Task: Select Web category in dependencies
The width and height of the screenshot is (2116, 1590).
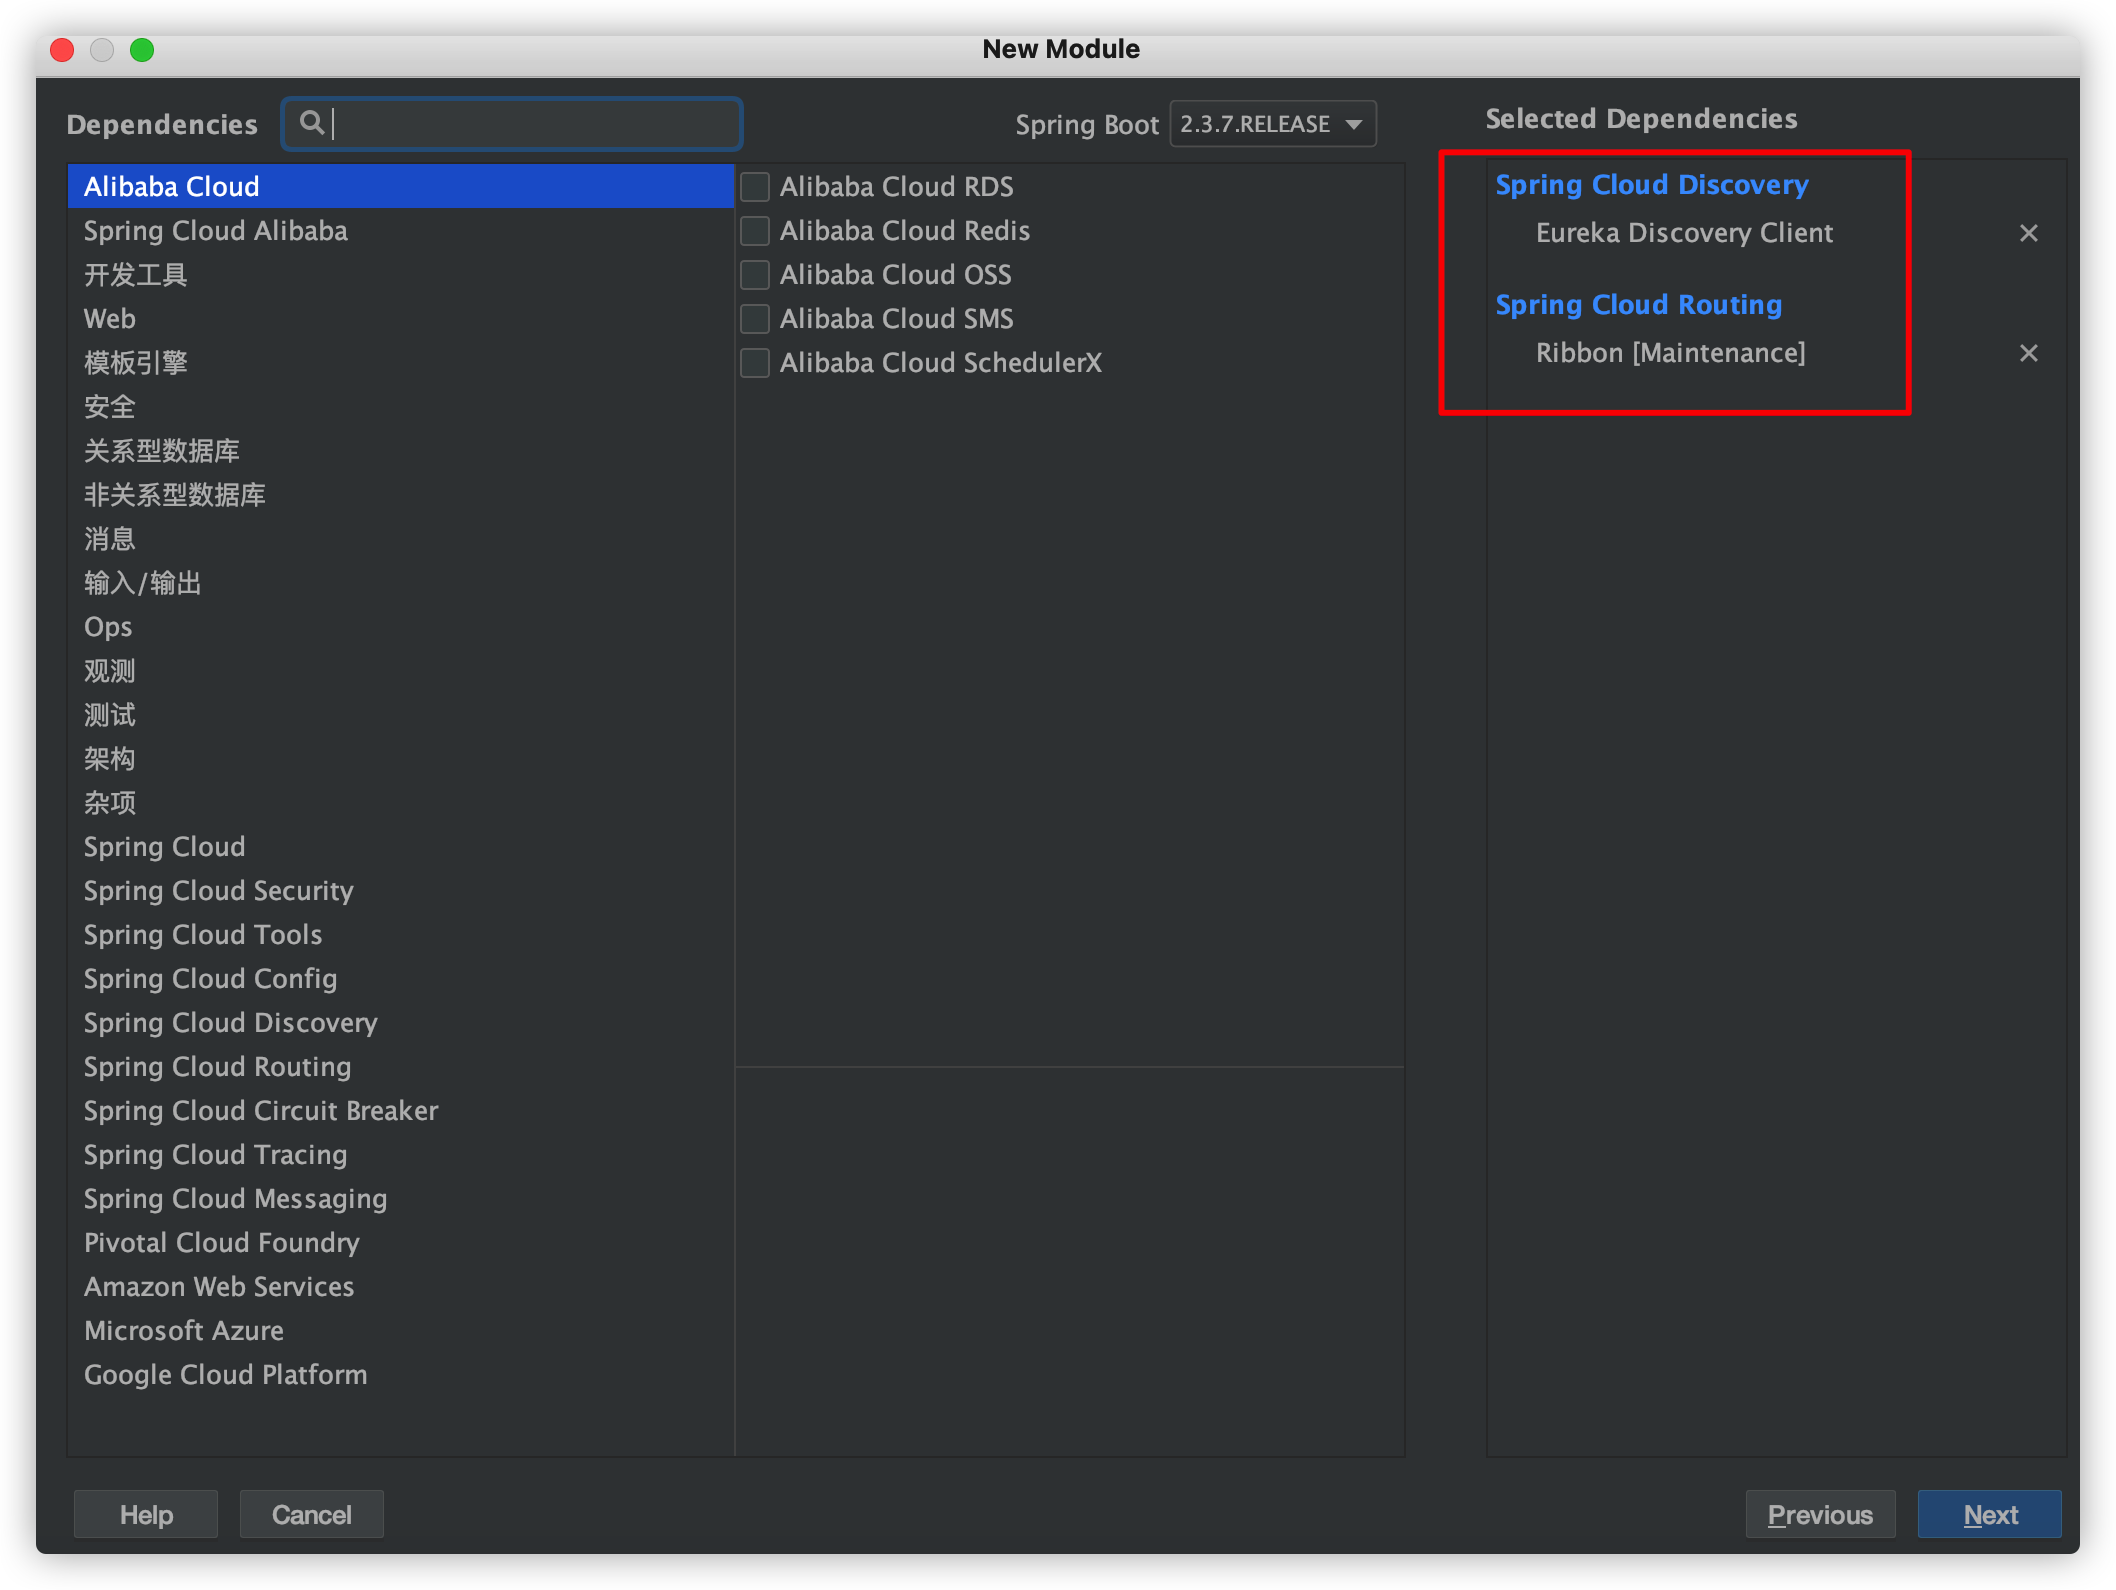Action: (107, 319)
